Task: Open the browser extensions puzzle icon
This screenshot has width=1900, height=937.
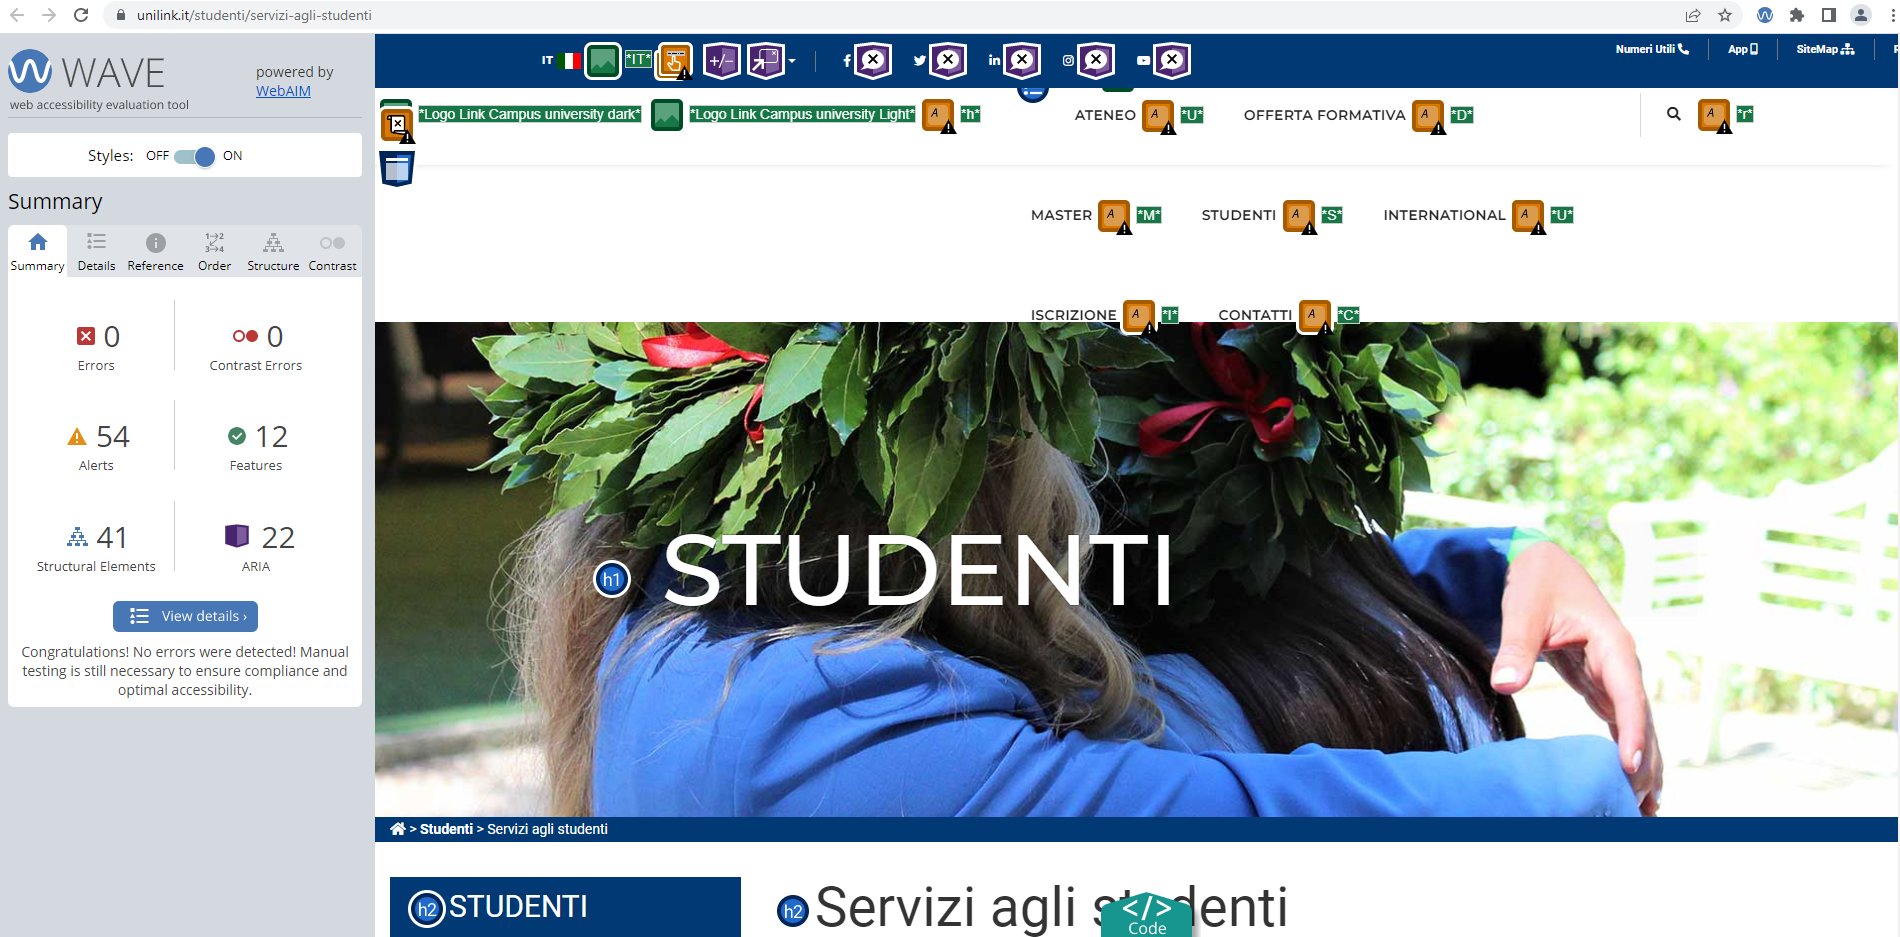Action: pyautogui.click(x=1797, y=15)
